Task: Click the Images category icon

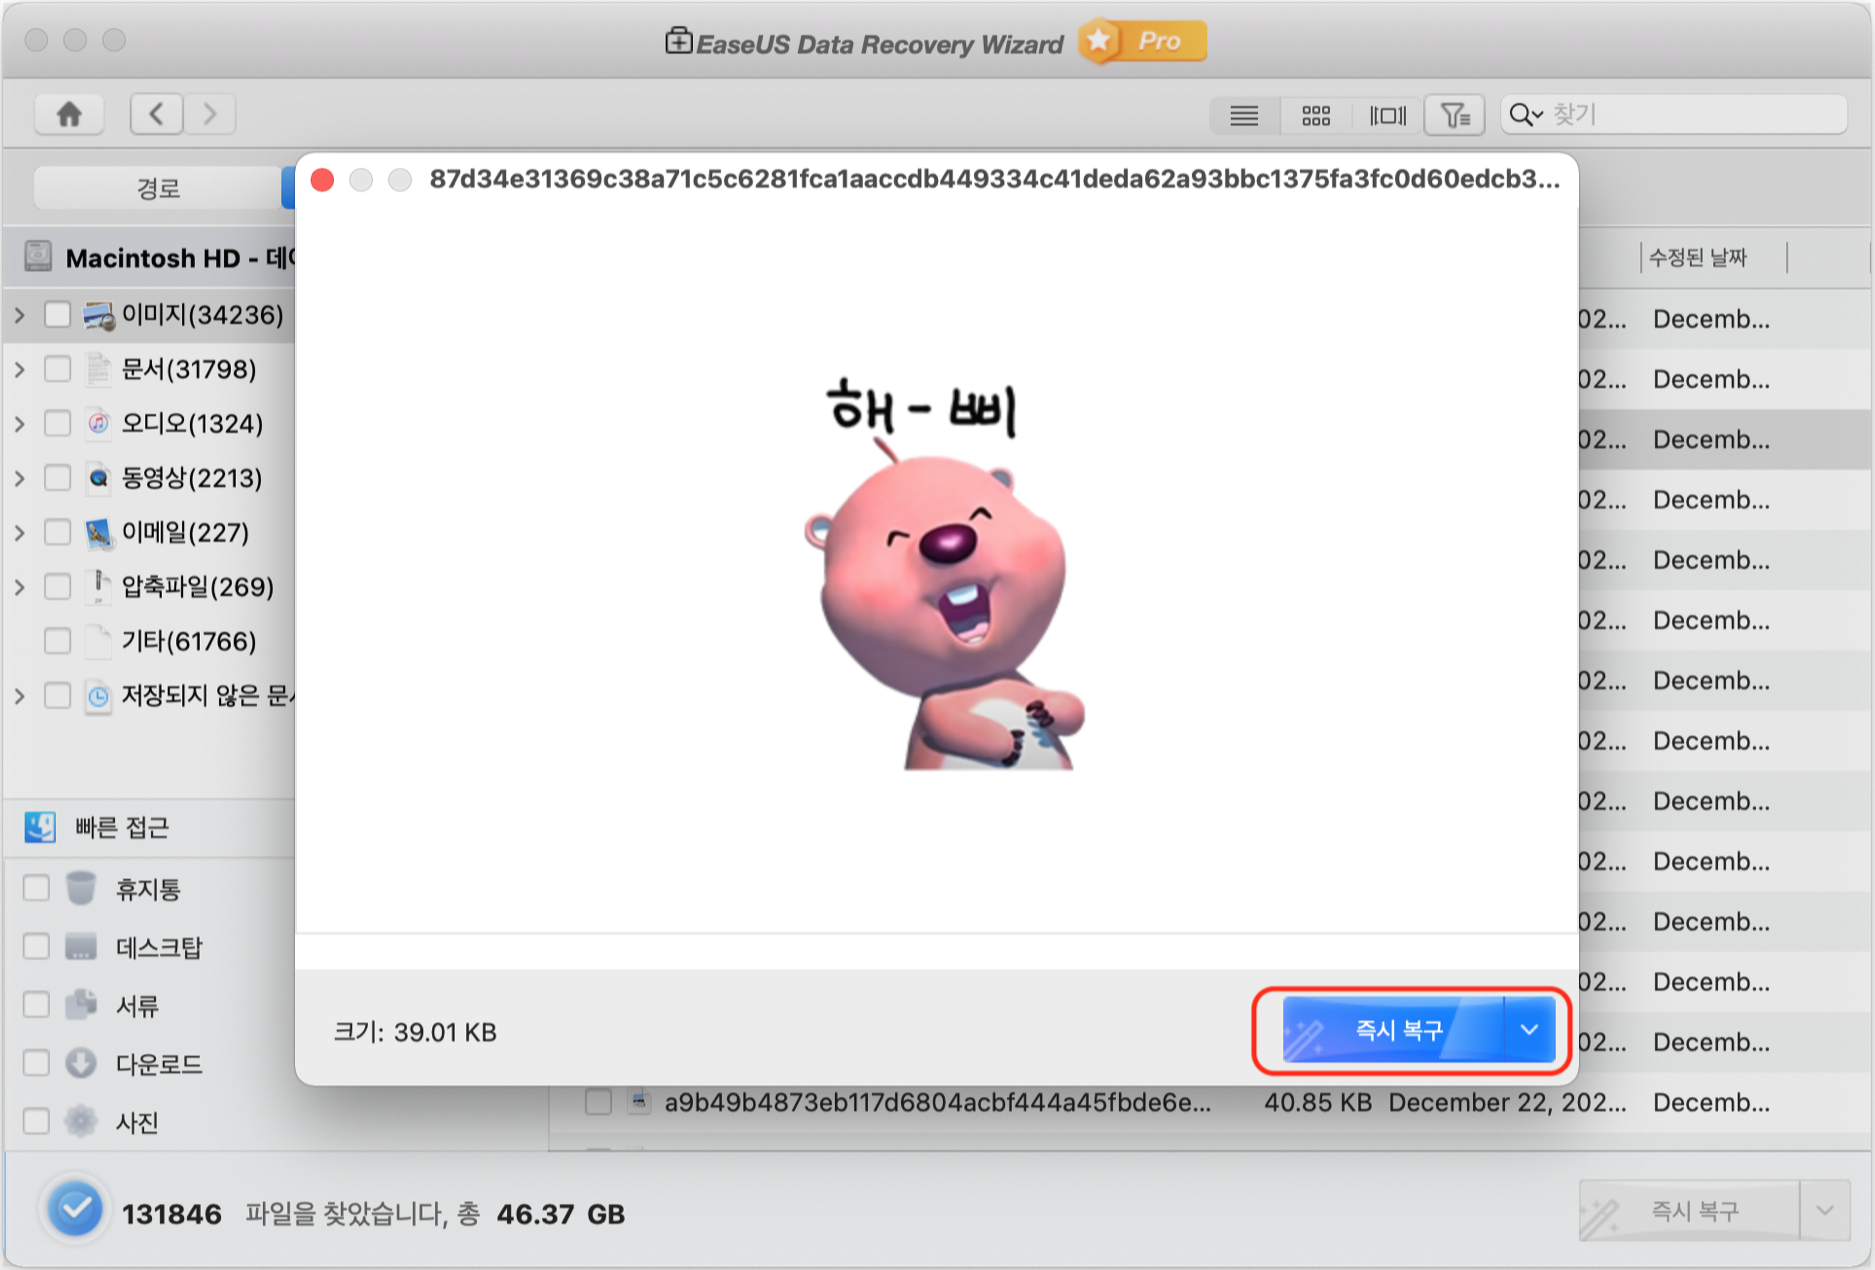Action: coord(98,315)
